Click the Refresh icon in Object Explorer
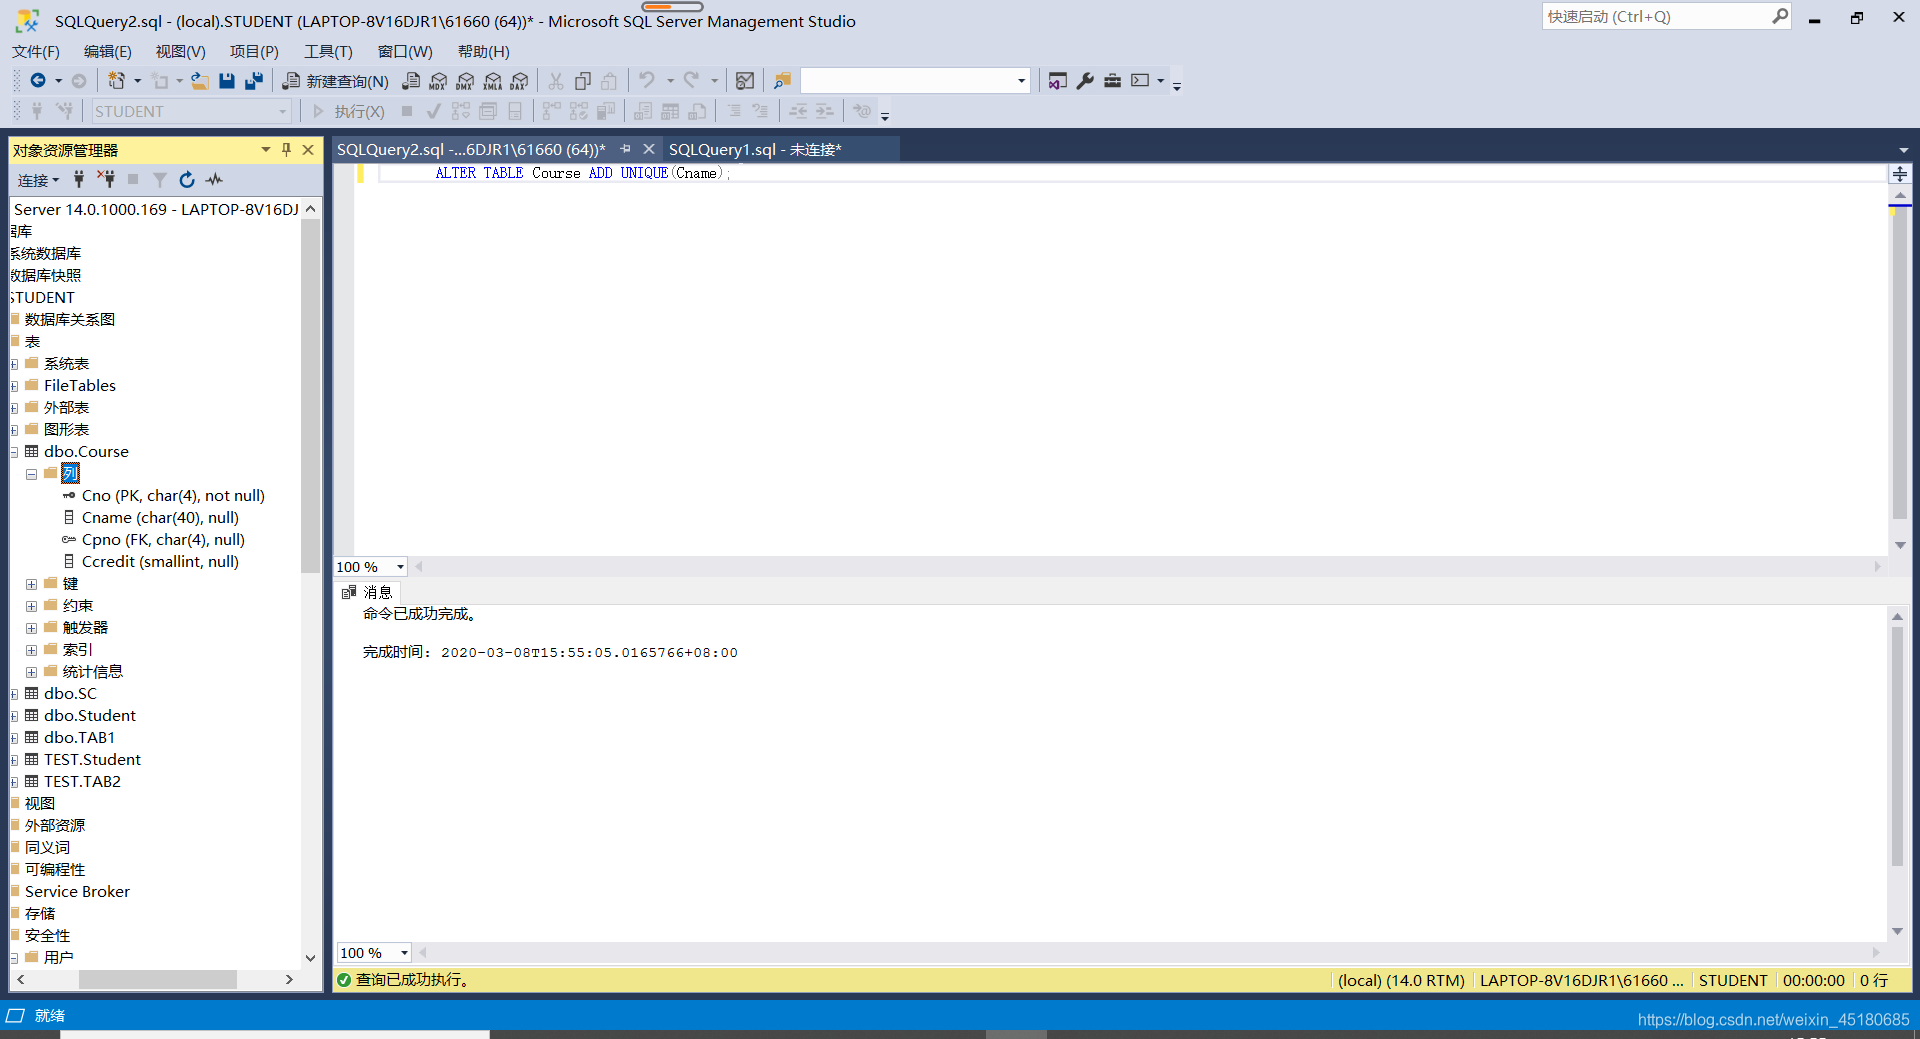 click(186, 179)
